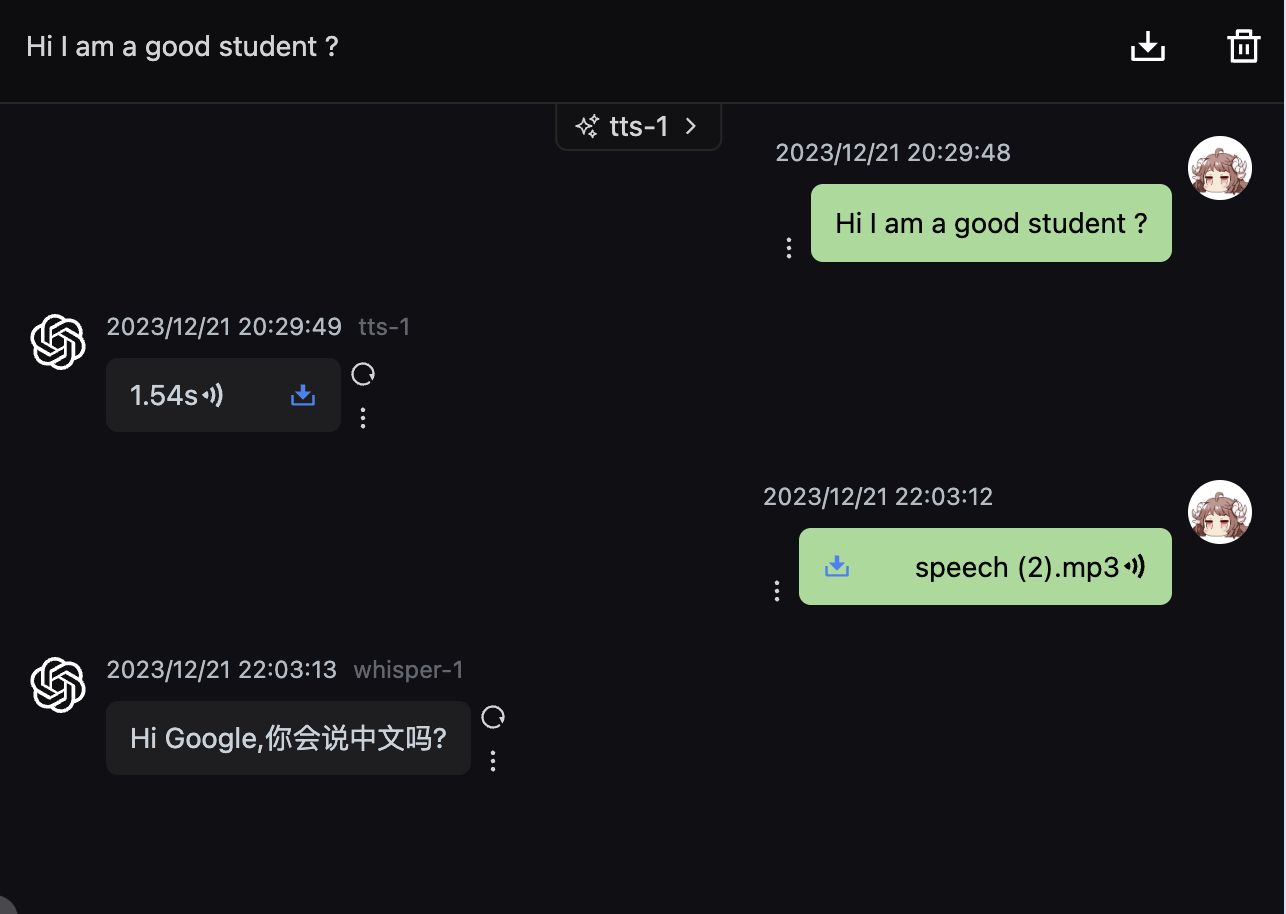This screenshot has width=1286, height=914.
Task: Open options menu beside speech (2).mp3 message
Action: click(777, 591)
